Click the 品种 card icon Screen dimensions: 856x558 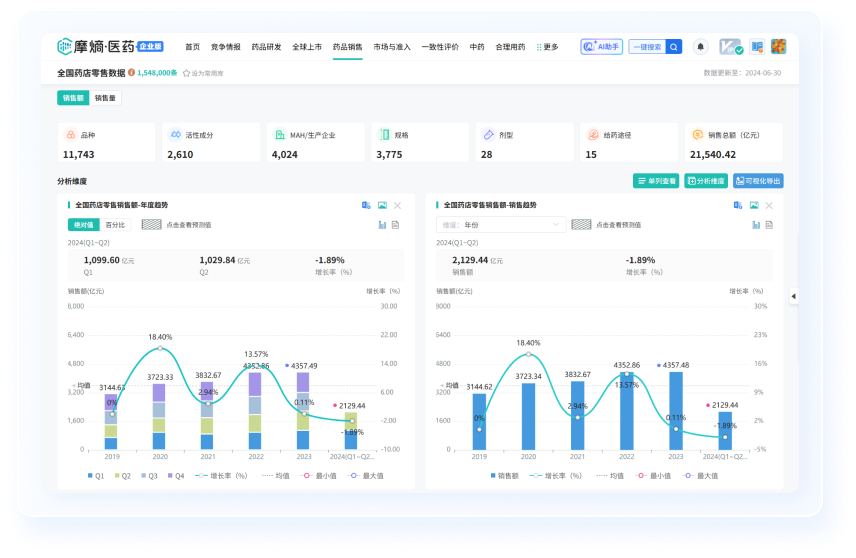click(x=70, y=135)
